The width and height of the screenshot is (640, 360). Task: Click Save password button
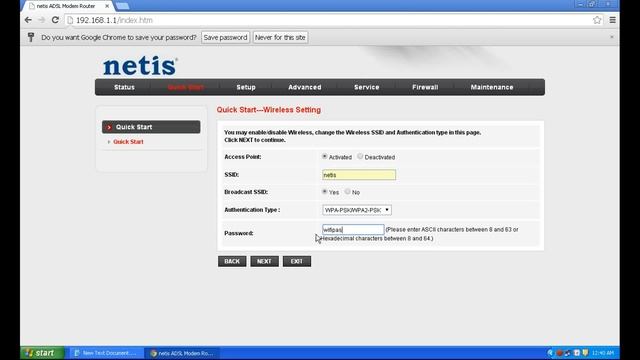click(225, 38)
